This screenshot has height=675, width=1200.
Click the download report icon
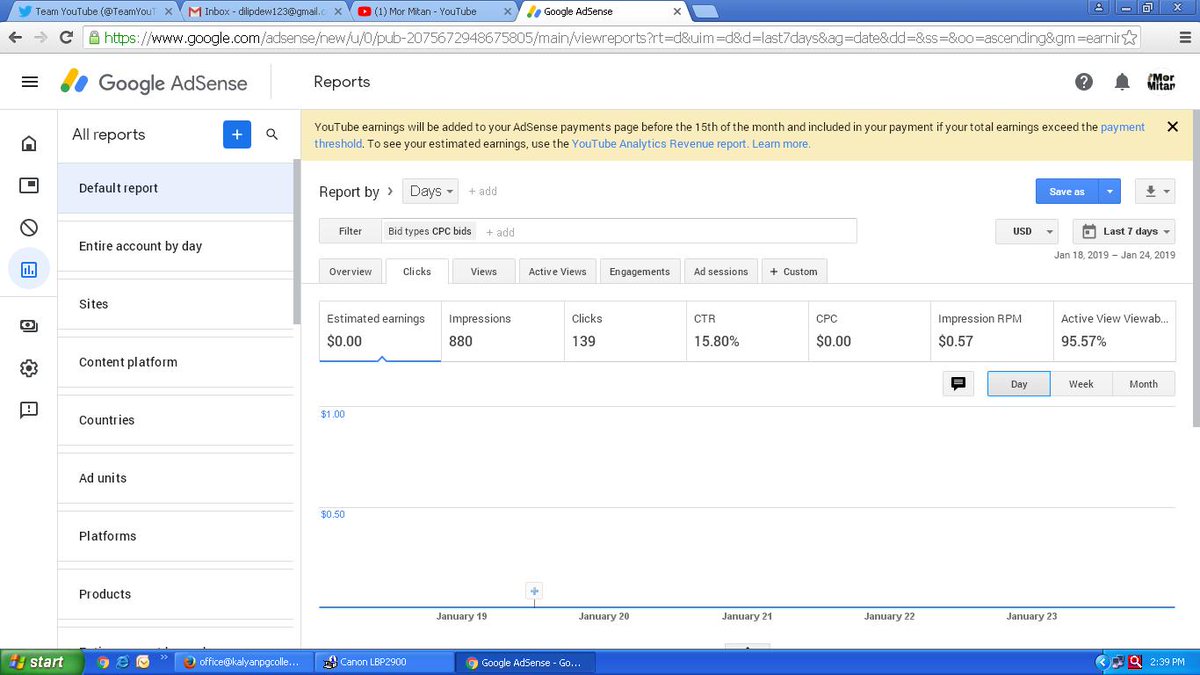[1155, 191]
